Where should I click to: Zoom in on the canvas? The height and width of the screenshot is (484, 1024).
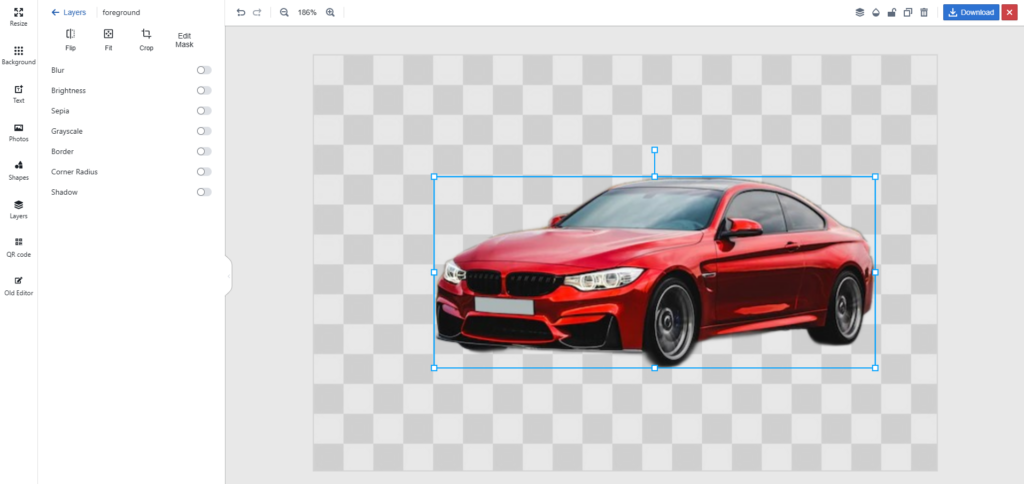[x=330, y=12]
